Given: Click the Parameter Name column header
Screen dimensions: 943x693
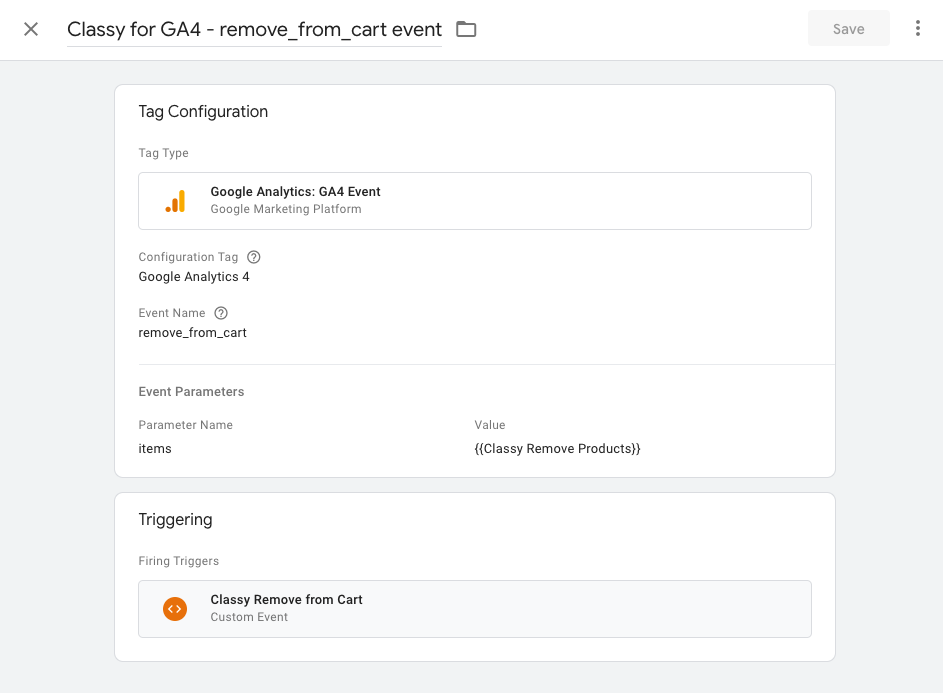Looking at the screenshot, I should click(x=185, y=425).
